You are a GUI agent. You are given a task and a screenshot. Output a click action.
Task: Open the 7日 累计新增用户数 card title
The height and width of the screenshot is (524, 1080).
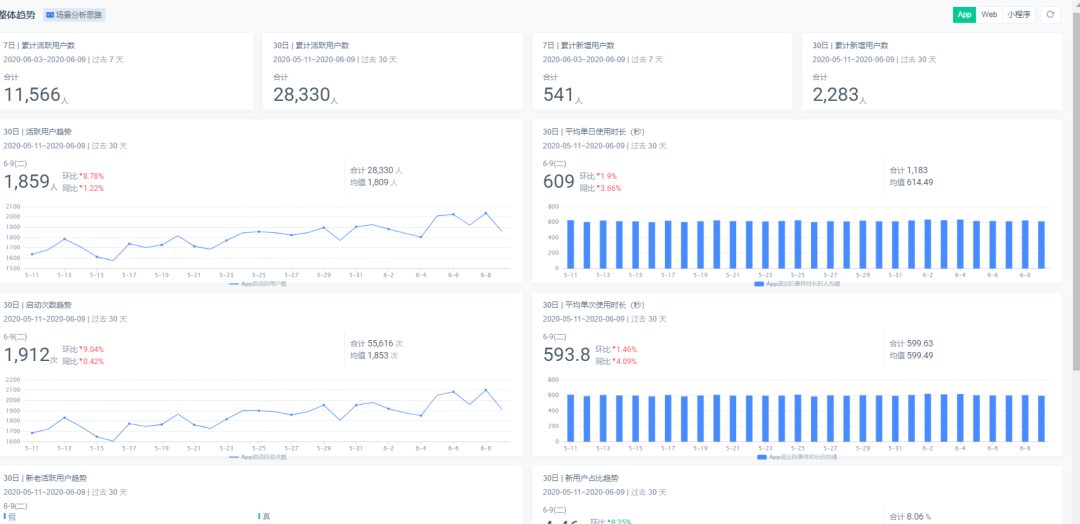point(579,45)
